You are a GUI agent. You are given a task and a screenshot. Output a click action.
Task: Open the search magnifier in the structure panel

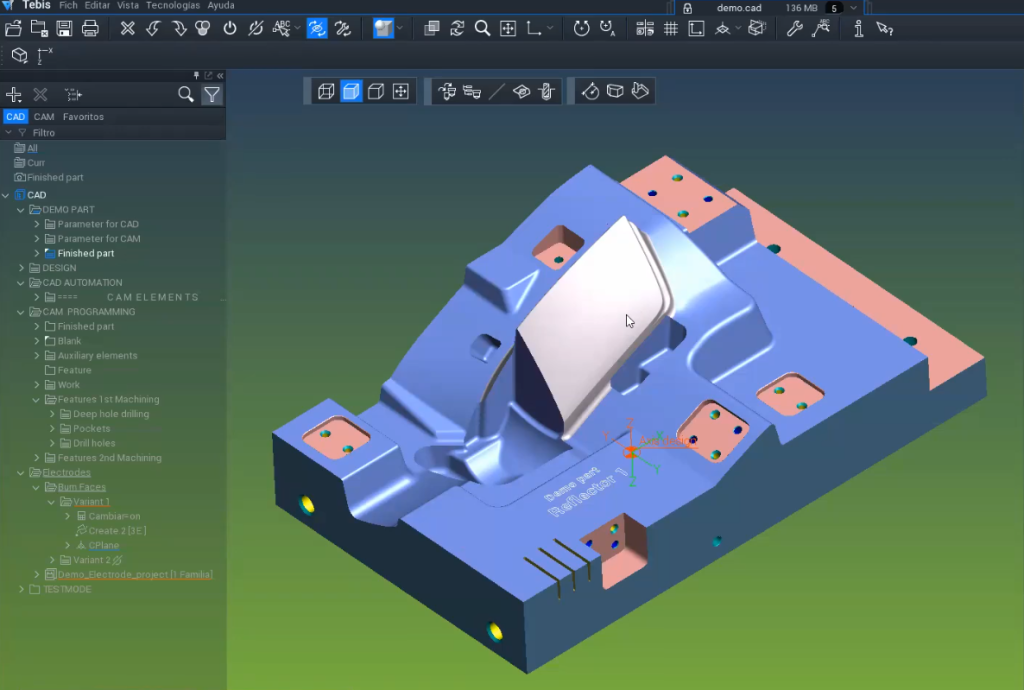tap(185, 94)
